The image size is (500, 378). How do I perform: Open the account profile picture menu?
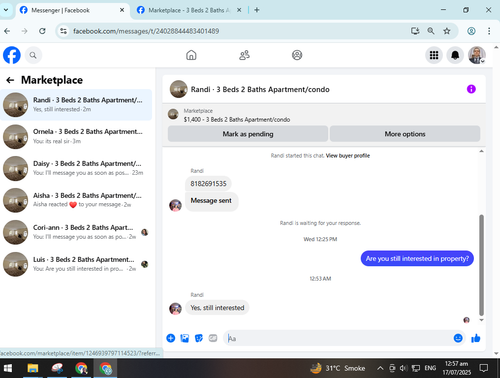pos(477,55)
